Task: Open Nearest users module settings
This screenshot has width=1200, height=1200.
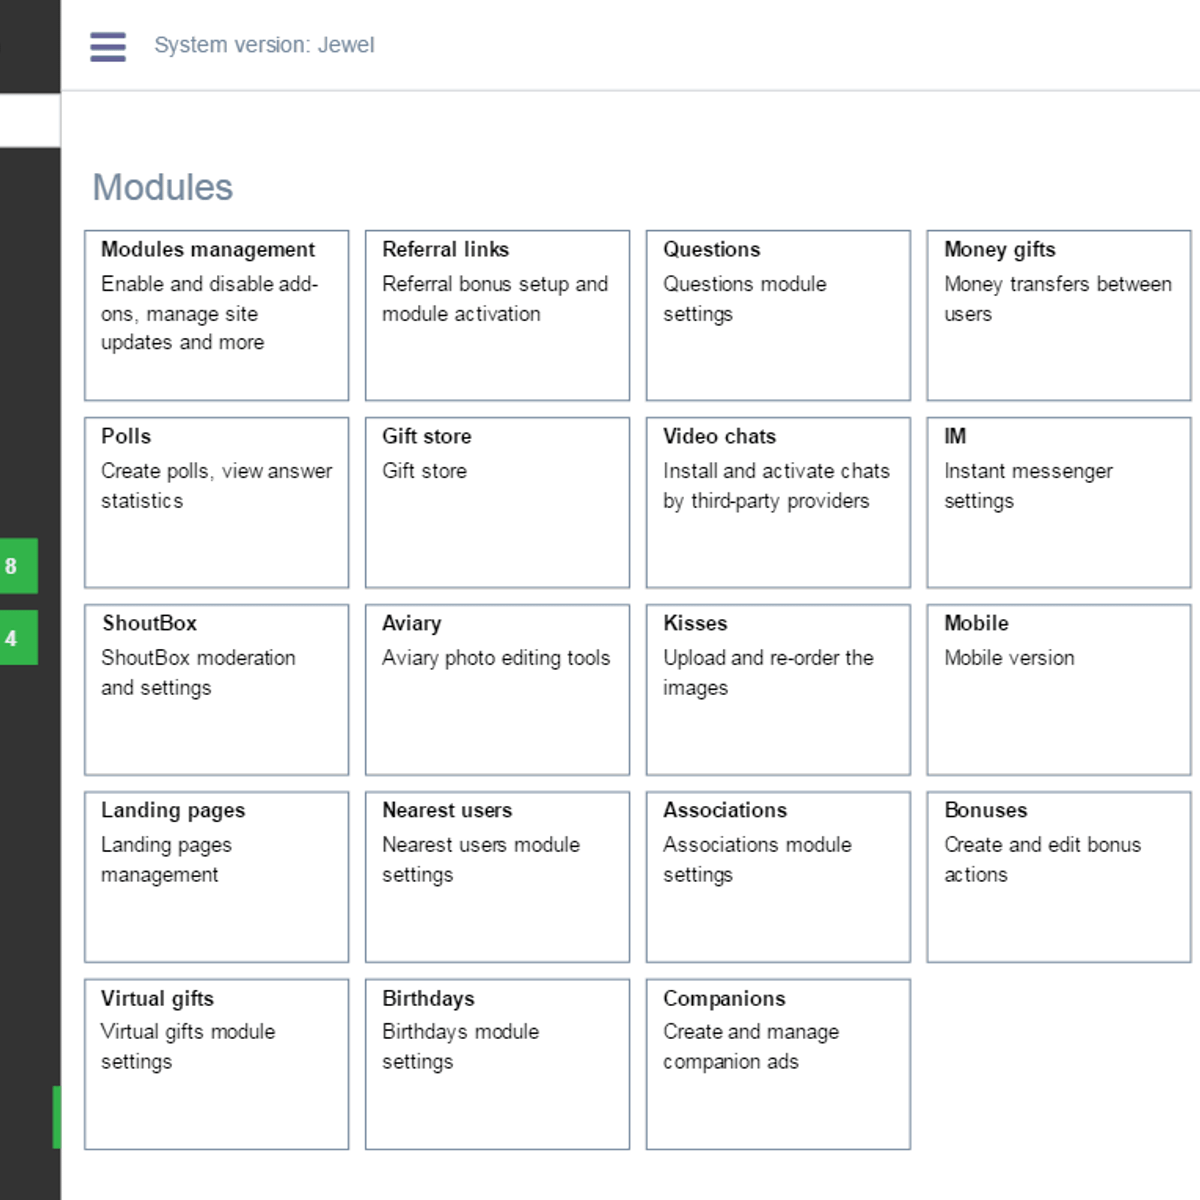Action: point(498,877)
